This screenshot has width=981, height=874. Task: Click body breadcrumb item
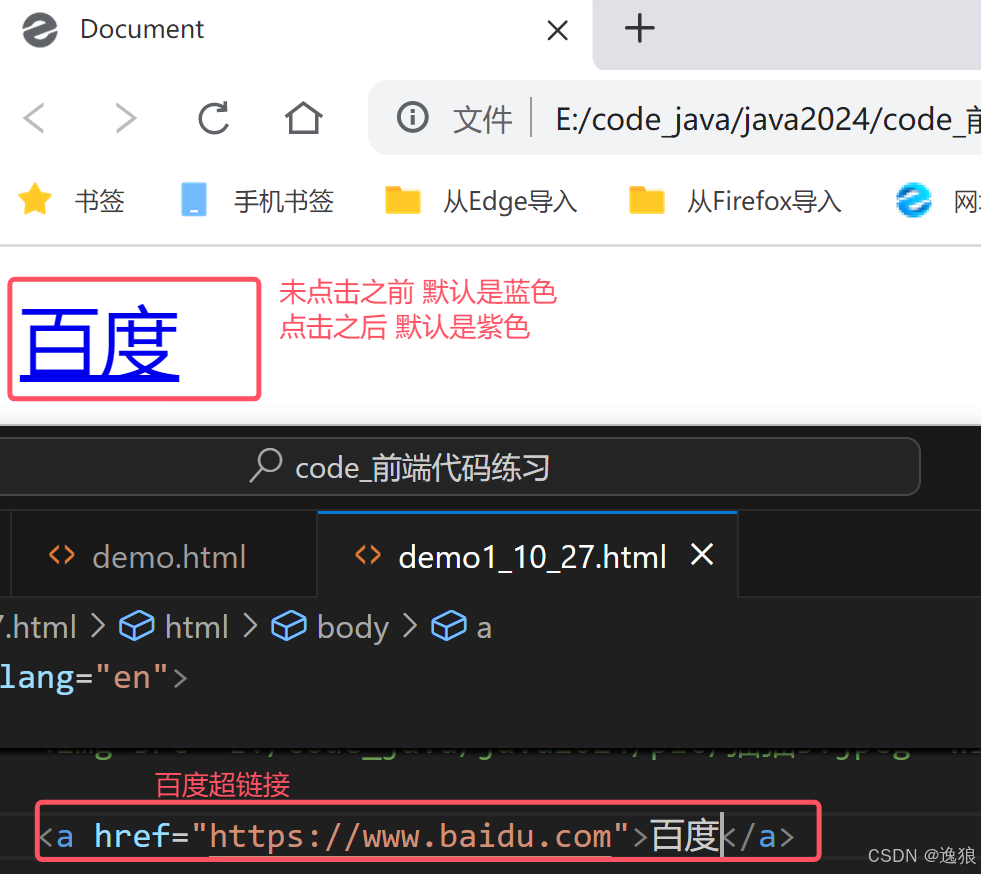pyautogui.click(x=330, y=627)
